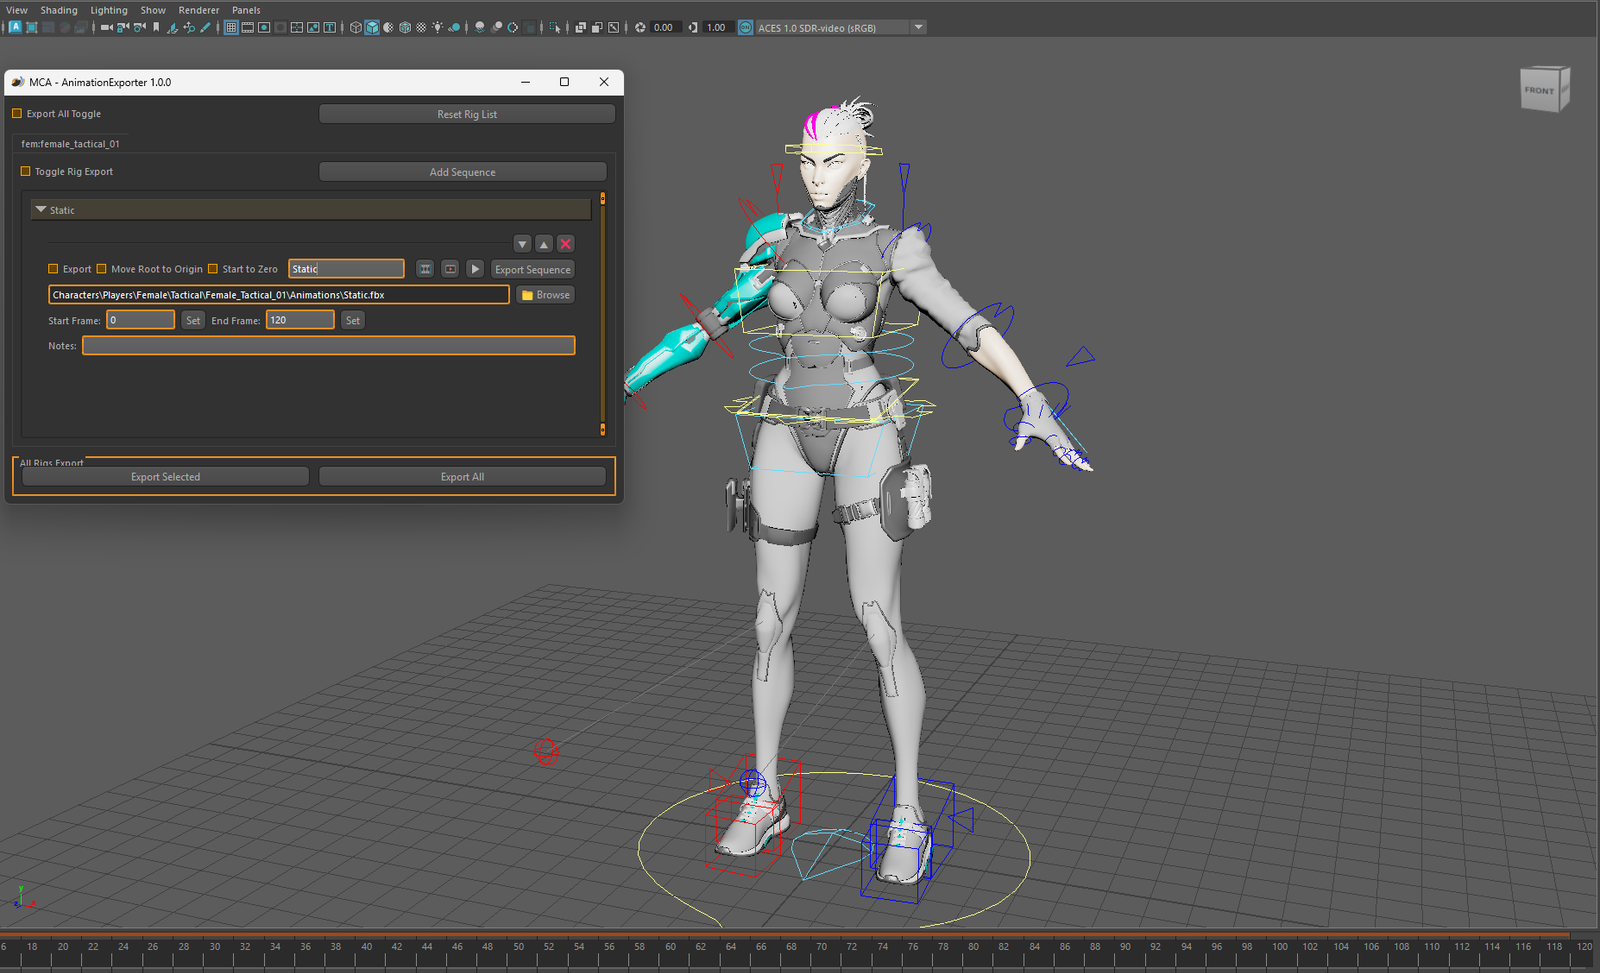The width and height of the screenshot is (1600, 973).
Task: Enable the Toggle Rig Export checkbox
Action: [x=26, y=171]
